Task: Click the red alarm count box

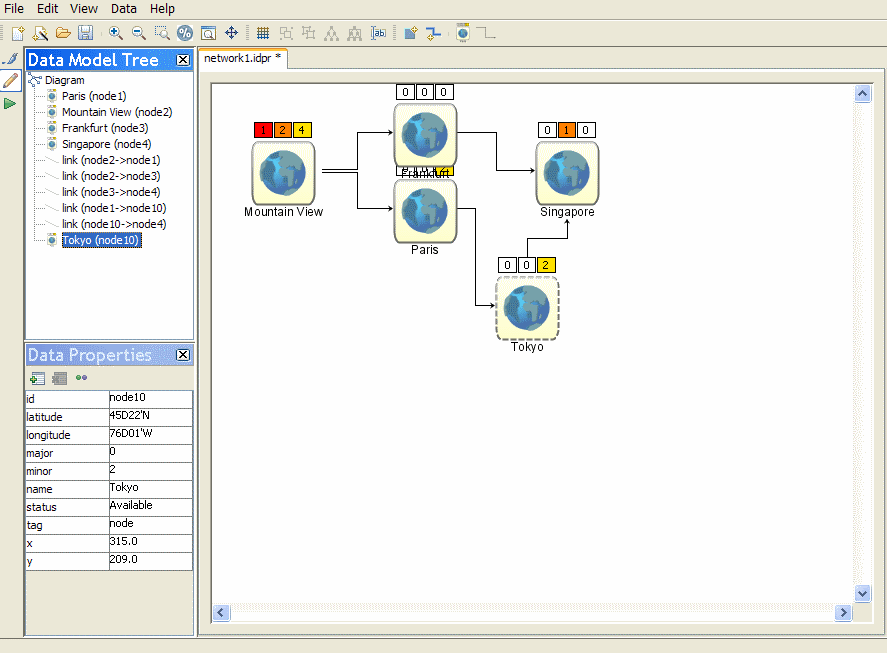Action: coord(263,130)
